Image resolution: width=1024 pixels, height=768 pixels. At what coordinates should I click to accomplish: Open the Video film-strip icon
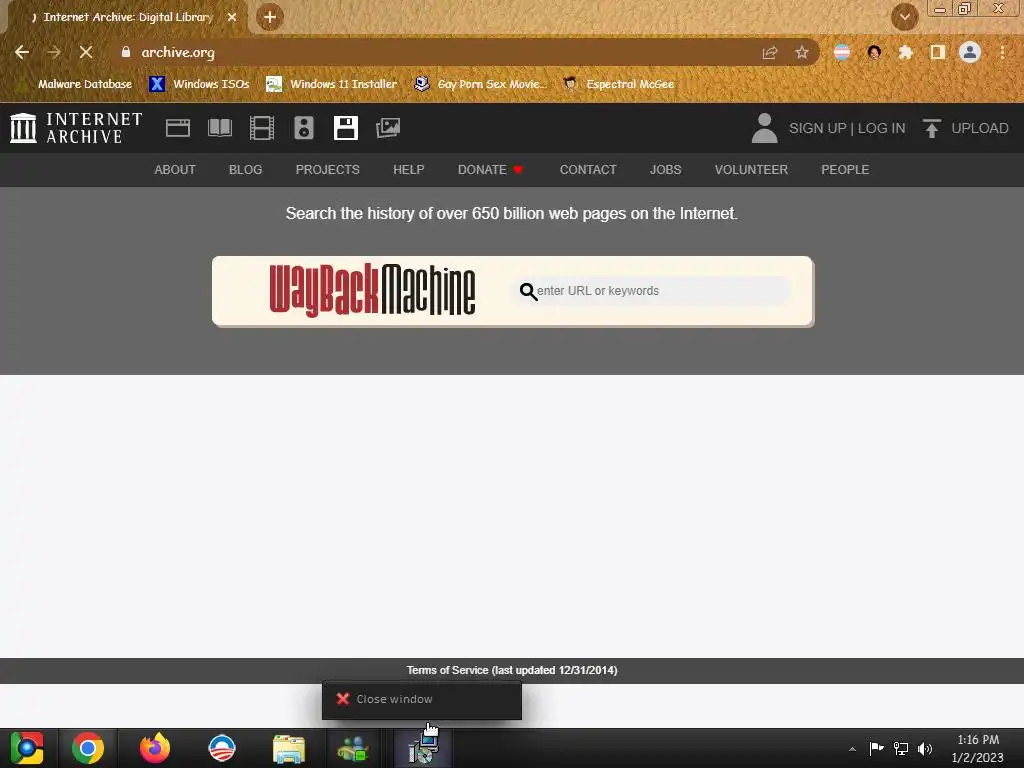coord(262,128)
